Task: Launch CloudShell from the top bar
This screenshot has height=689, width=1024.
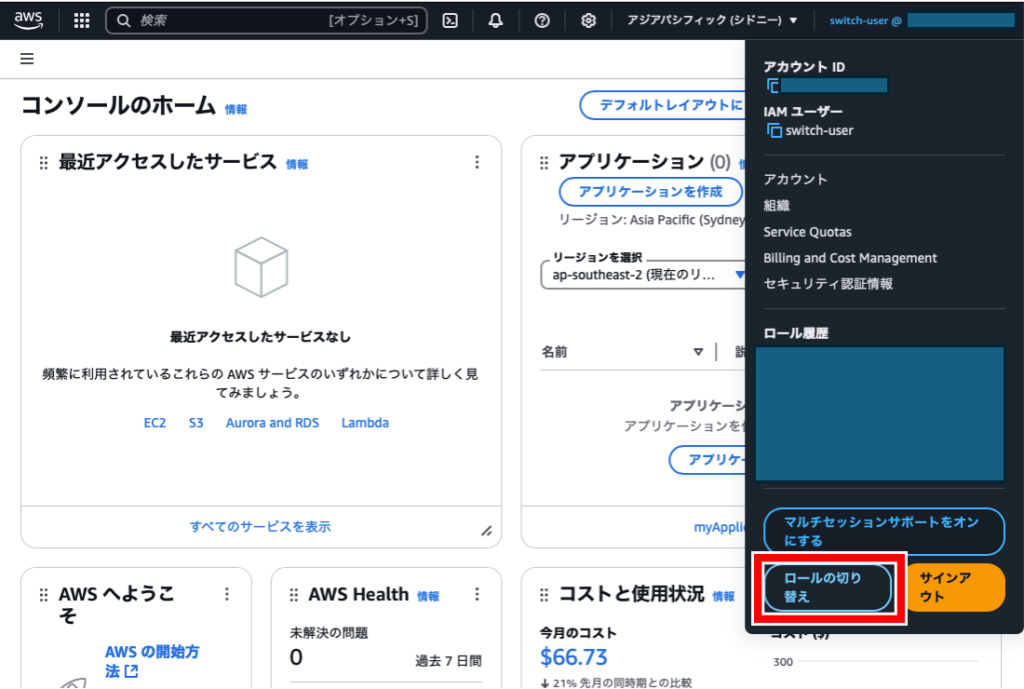Action: click(x=450, y=21)
